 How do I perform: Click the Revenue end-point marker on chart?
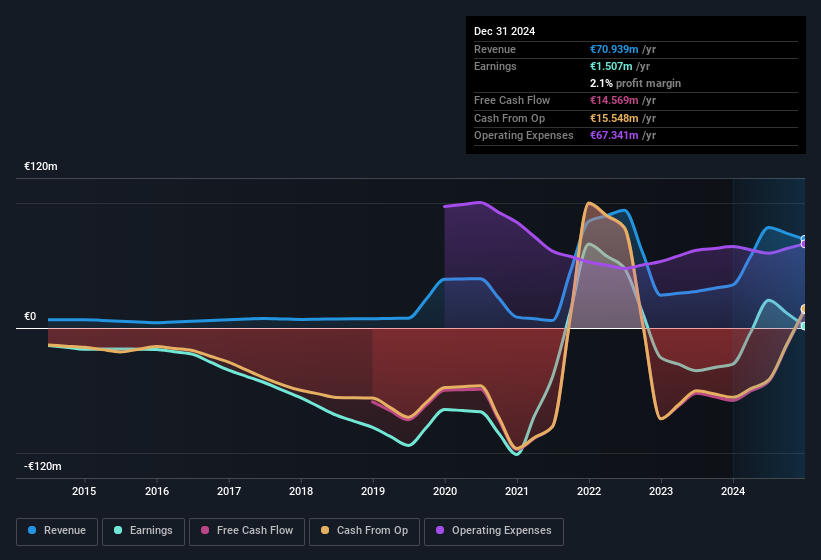pos(804,239)
